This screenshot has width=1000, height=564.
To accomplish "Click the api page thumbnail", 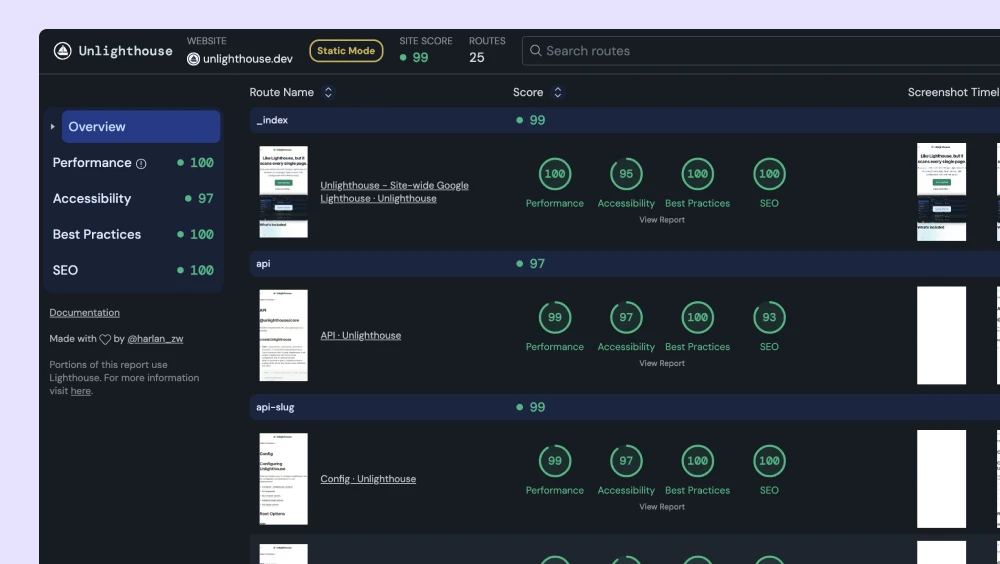I will 283,336.
